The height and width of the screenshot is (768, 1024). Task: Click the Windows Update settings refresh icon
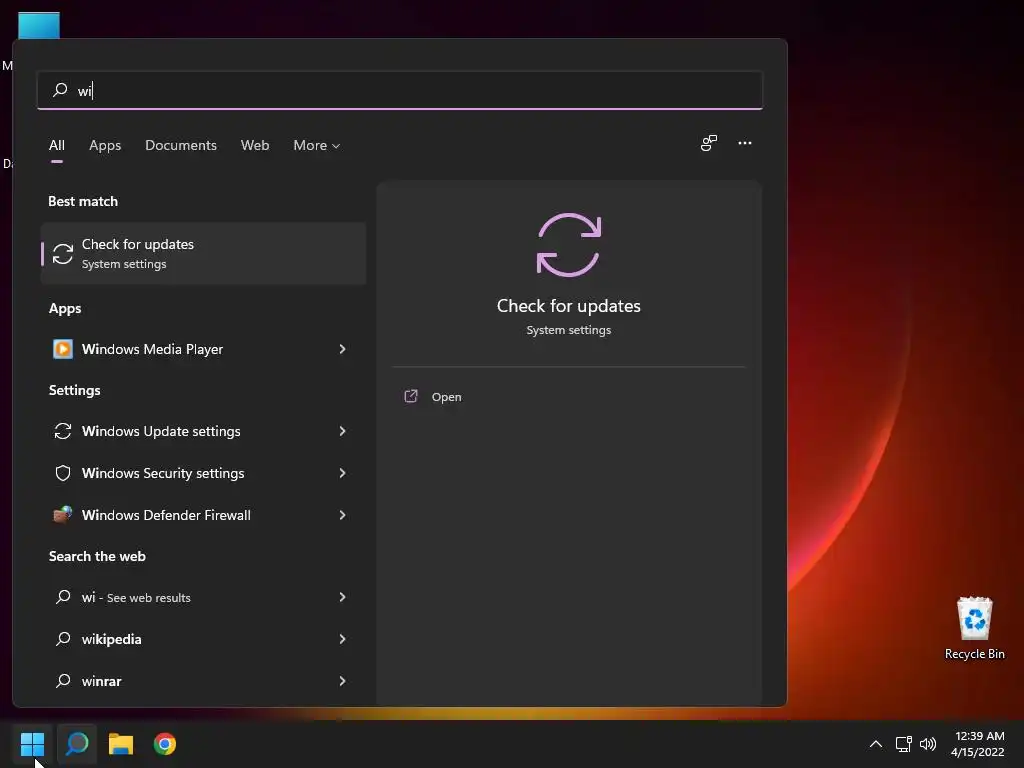pyautogui.click(x=63, y=431)
